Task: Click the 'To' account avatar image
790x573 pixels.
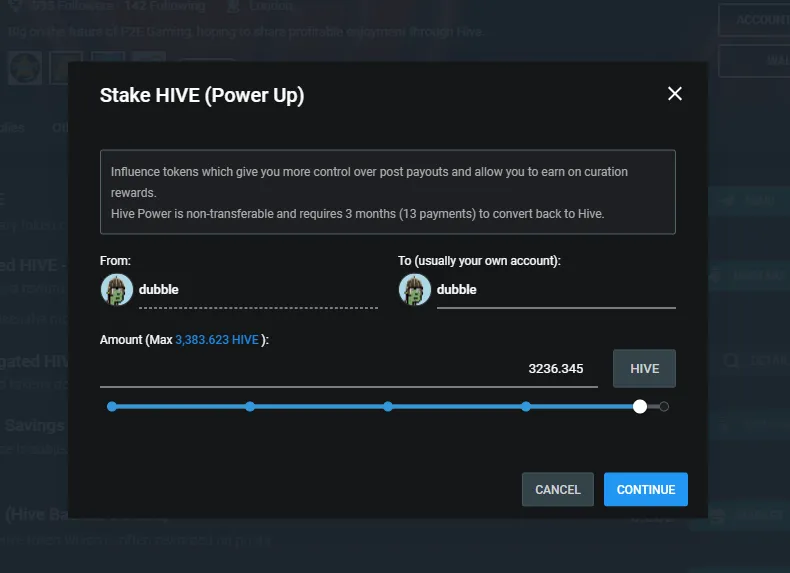Action: click(x=415, y=290)
